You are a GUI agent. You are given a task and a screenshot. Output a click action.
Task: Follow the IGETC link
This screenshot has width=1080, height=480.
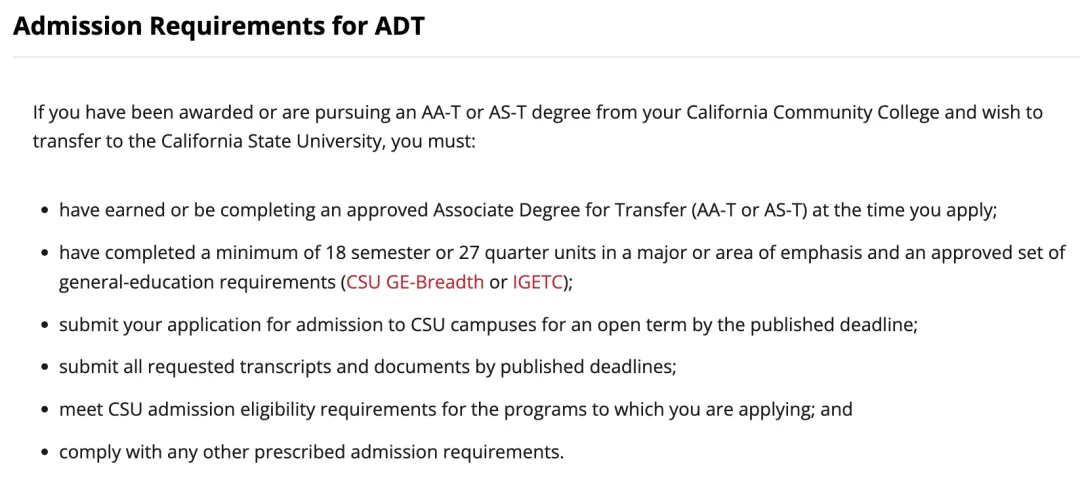pyautogui.click(x=538, y=282)
